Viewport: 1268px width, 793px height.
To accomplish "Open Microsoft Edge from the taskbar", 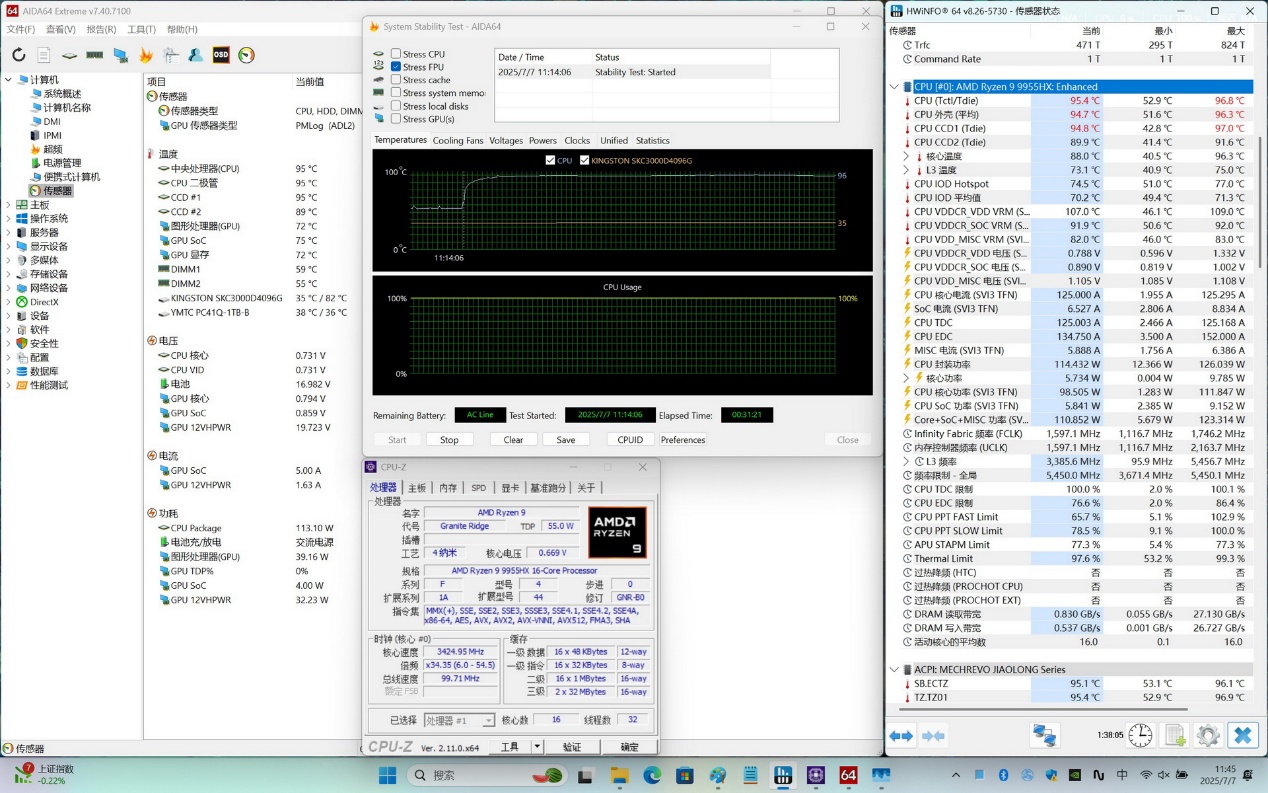I will tap(652, 775).
